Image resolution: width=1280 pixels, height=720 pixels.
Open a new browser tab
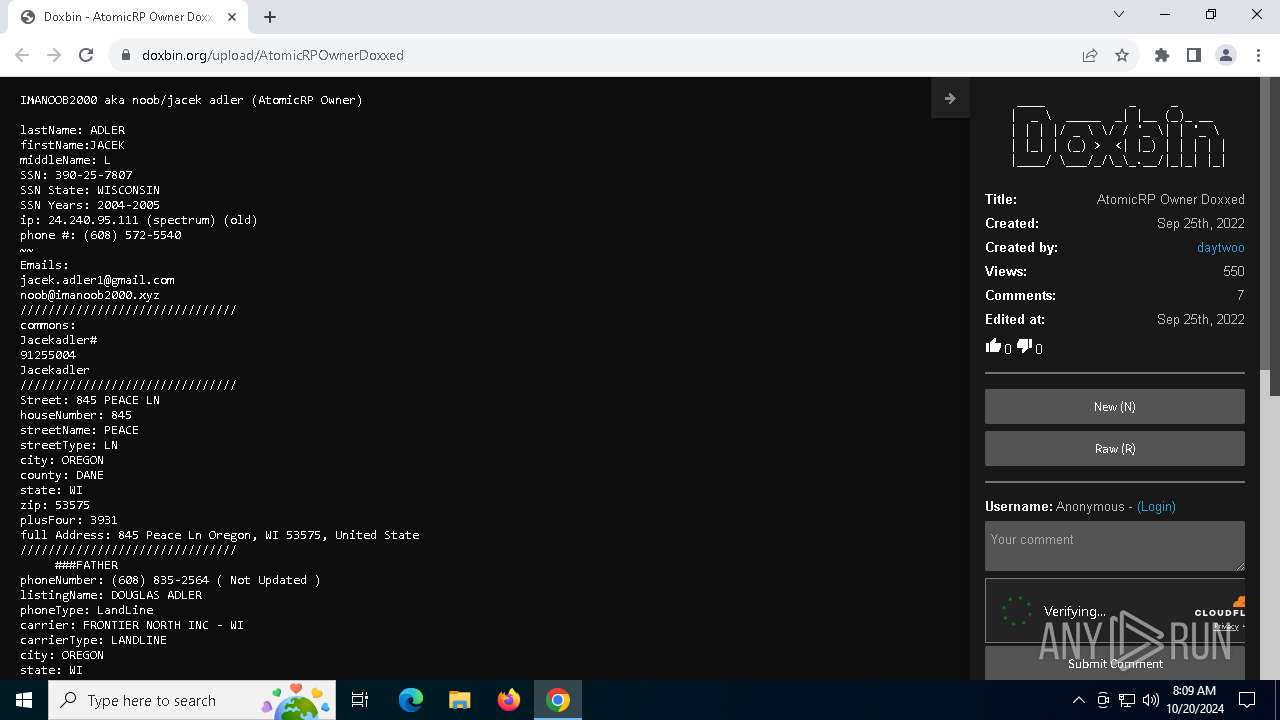[x=270, y=17]
